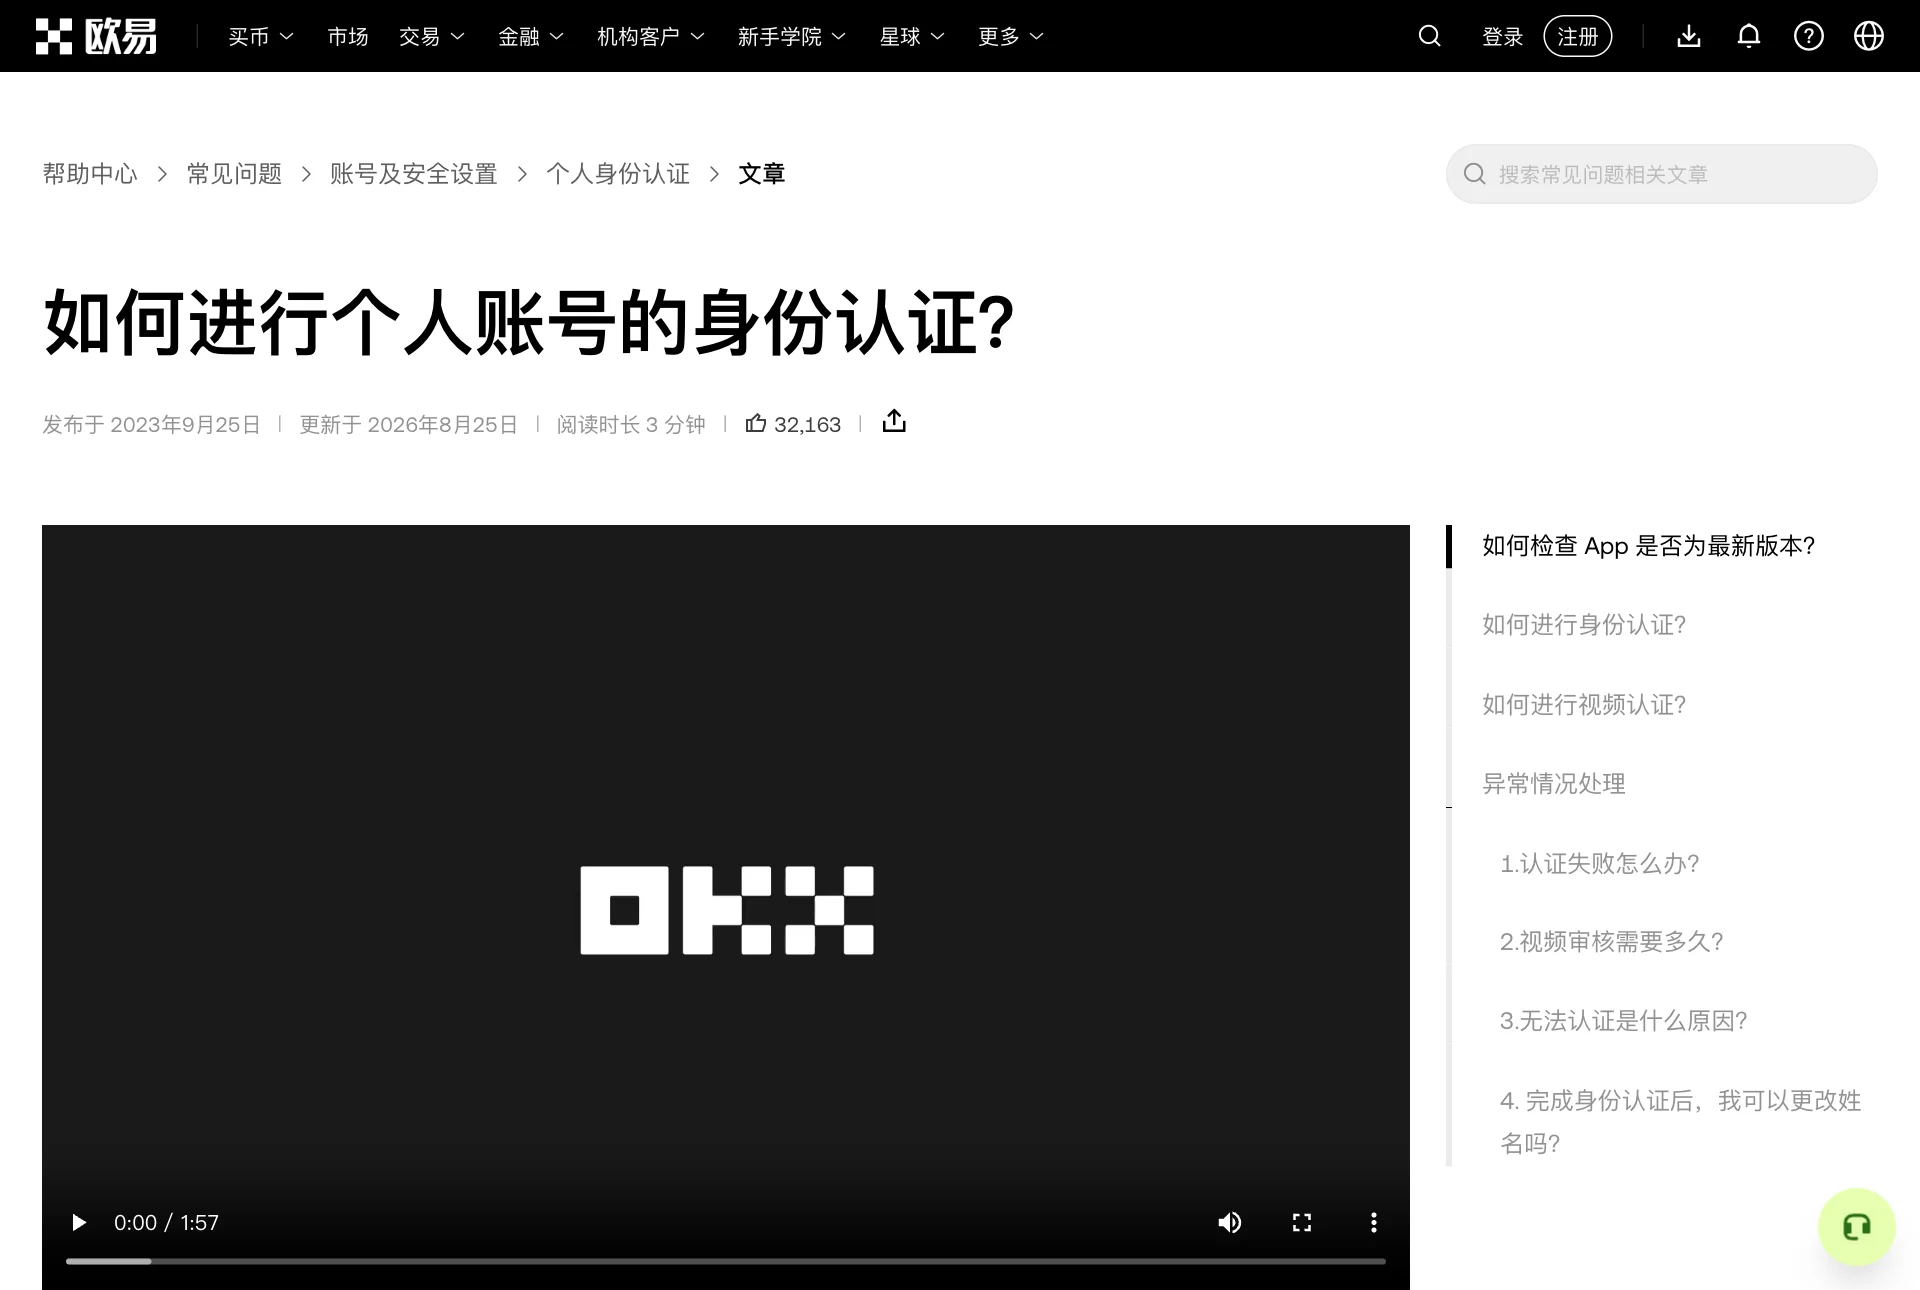
Task: Go to 账号及安全设置 breadcrumb
Action: click(414, 174)
